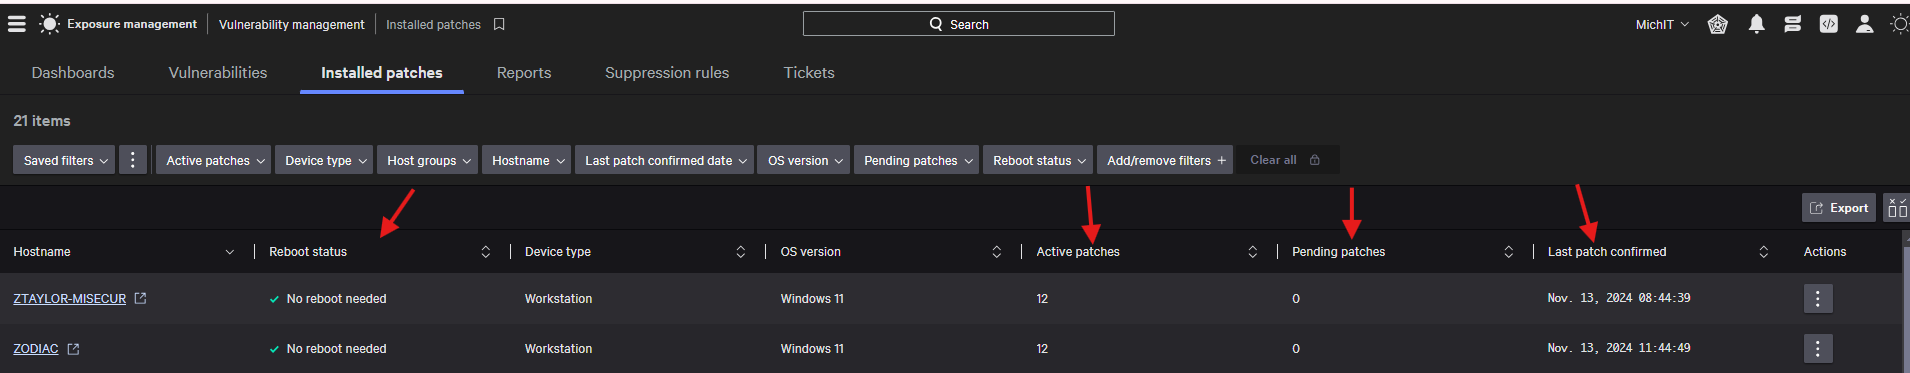The height and width of the screenshot is (373, 1910).
Task: Open actions menu for ZODIAC row
Action: point(1818,348)
